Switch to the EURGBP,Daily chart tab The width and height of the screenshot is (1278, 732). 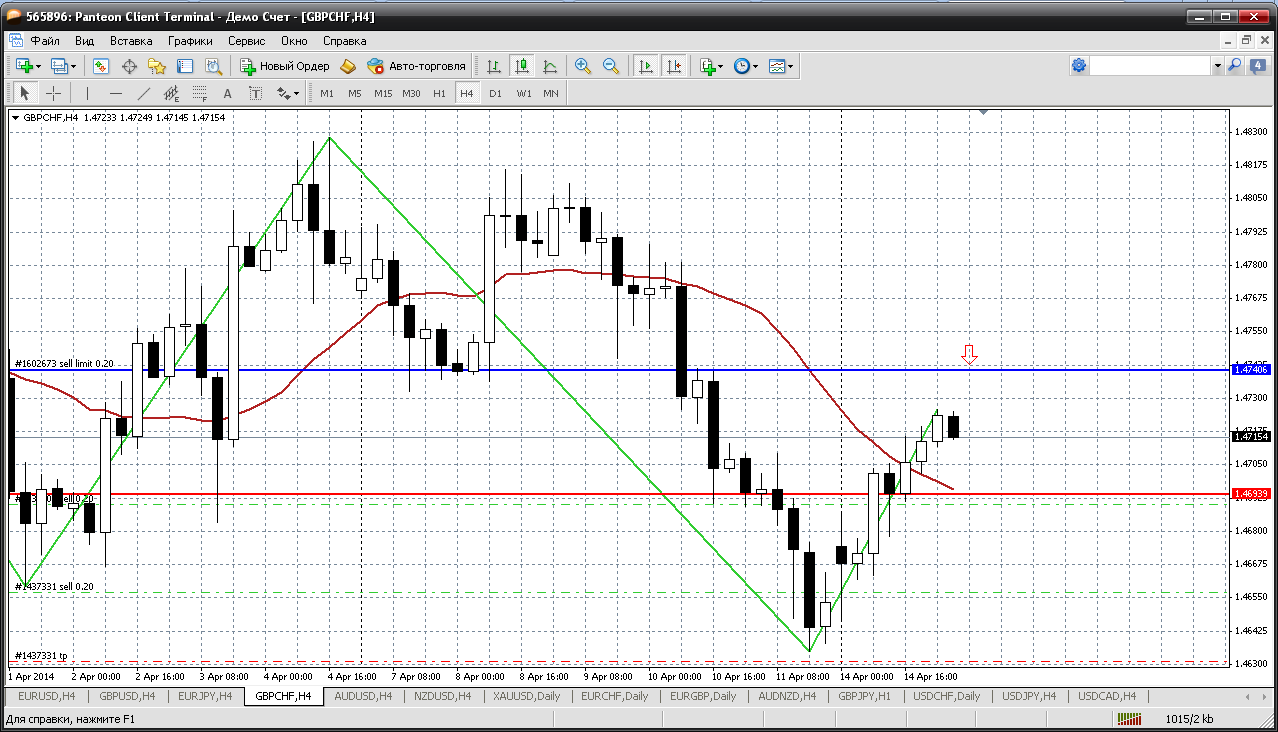(703, 696)
